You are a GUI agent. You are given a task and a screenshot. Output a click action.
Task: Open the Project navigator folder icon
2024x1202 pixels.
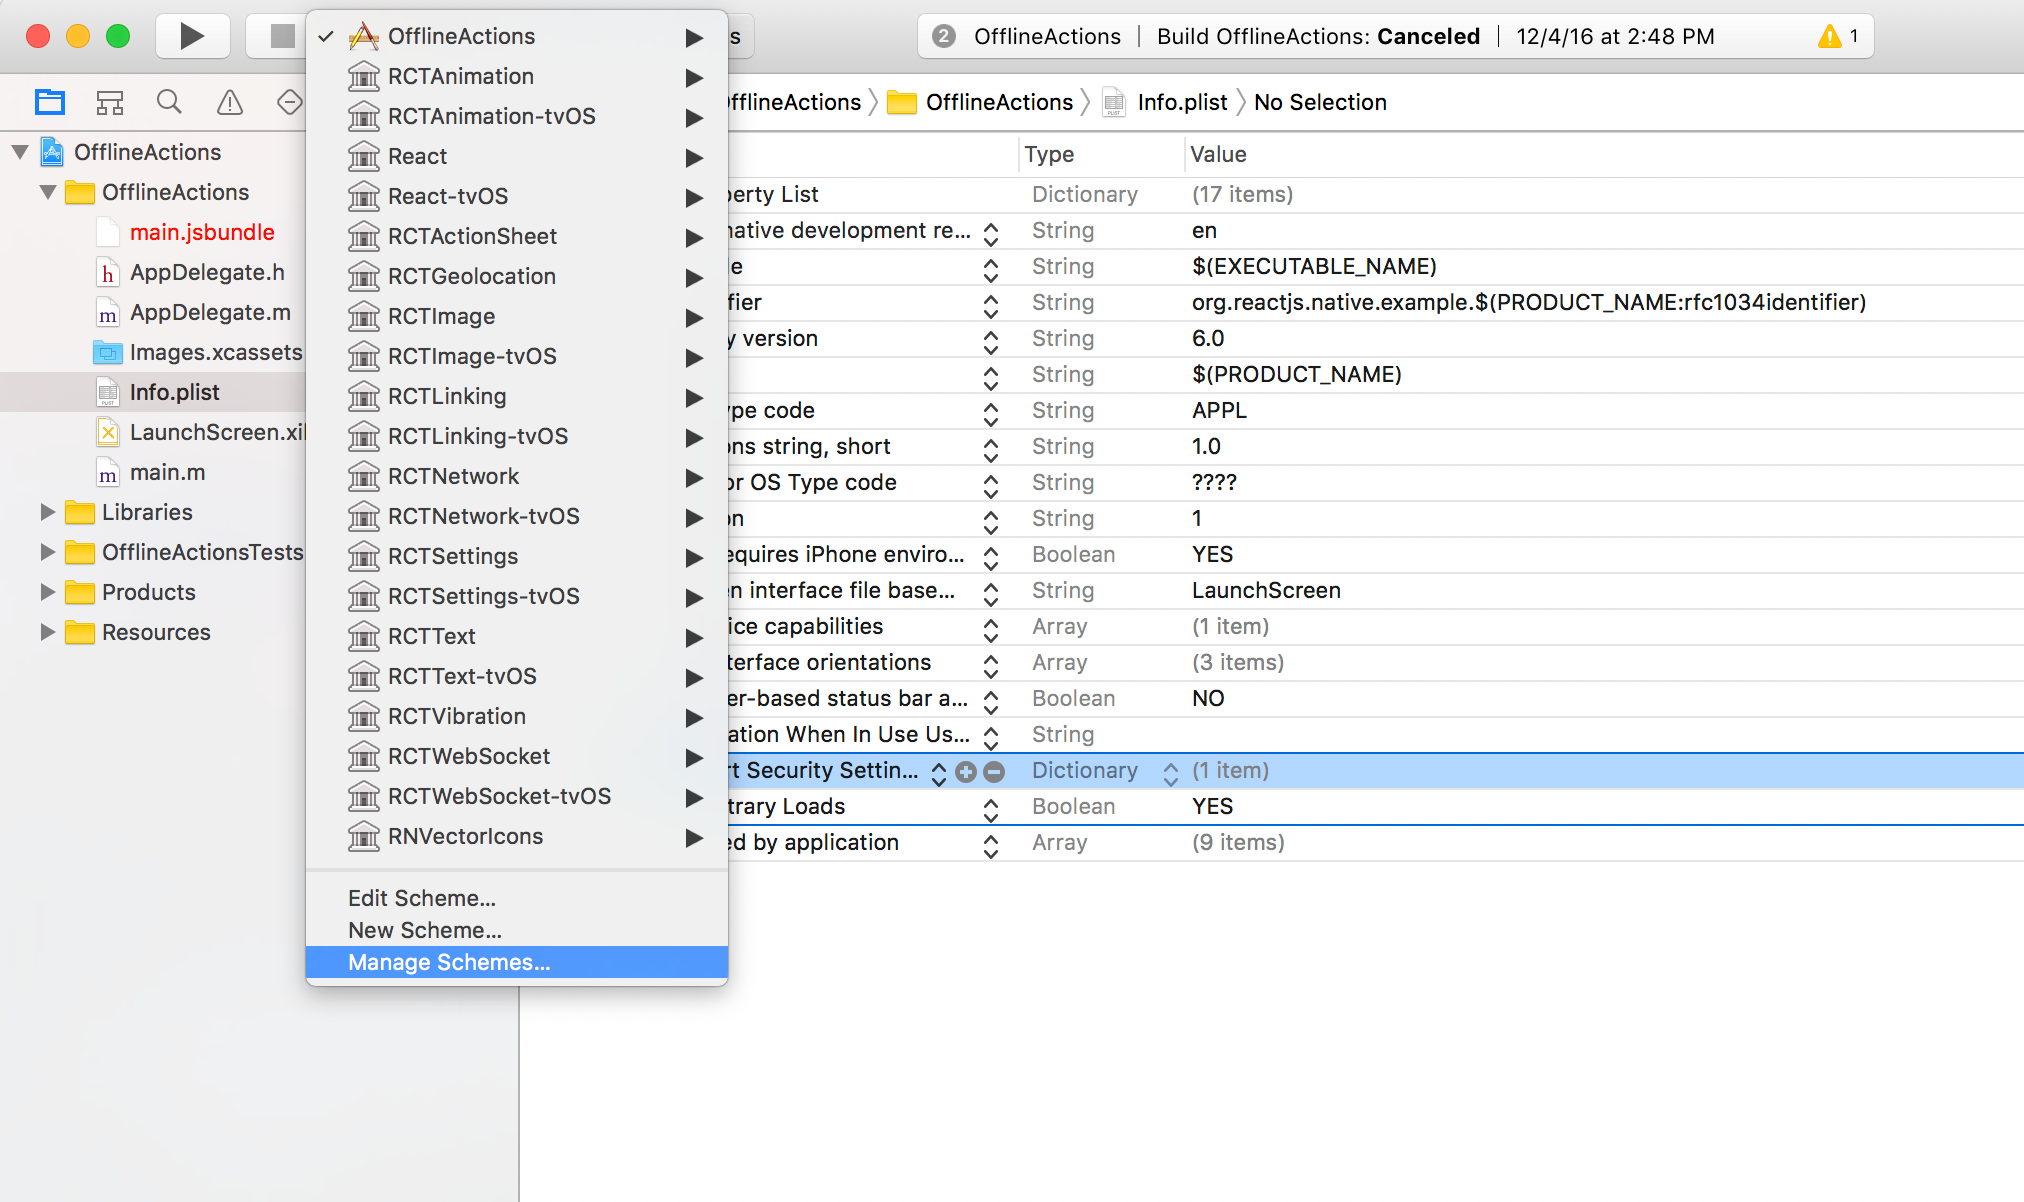click(x=49, y=101)
